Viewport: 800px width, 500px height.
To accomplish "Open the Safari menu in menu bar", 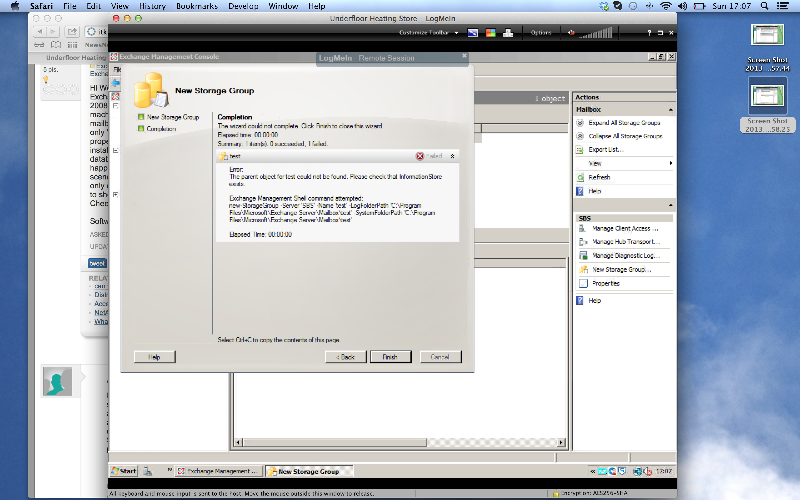I will 41,6.
